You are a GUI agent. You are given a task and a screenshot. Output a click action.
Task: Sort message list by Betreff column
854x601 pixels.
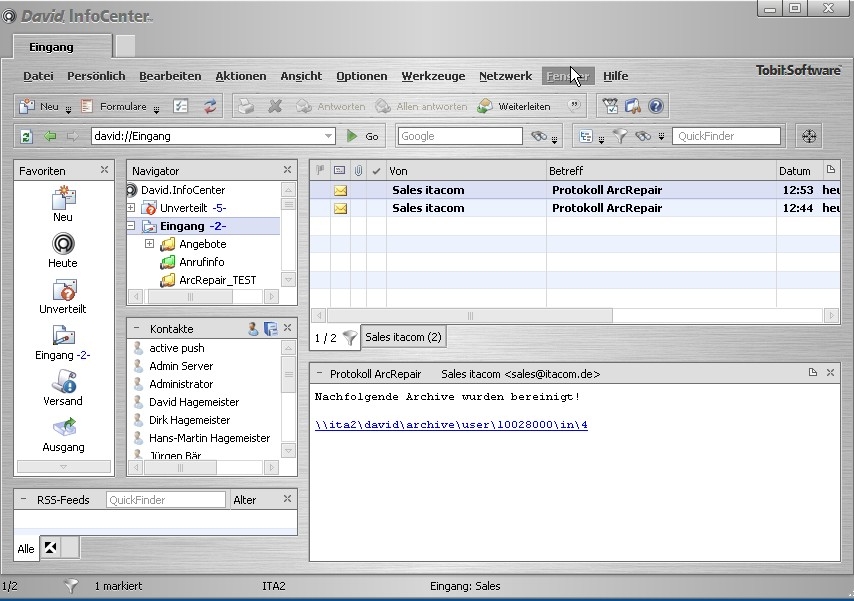pos(661,171)
